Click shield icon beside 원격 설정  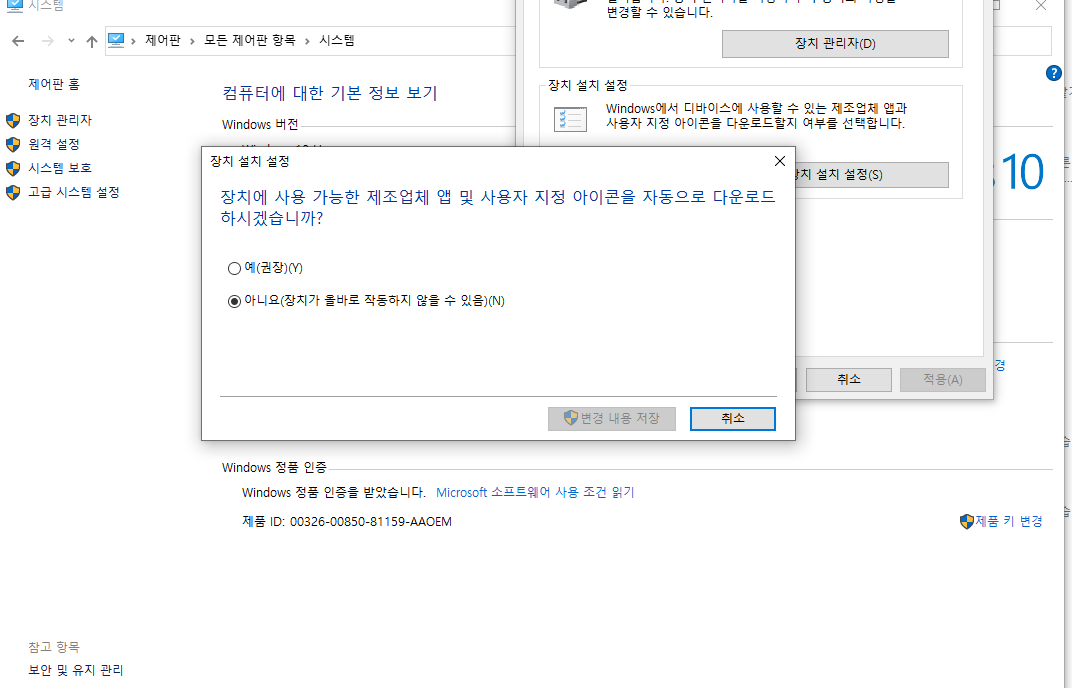click(x=13, y=145)
